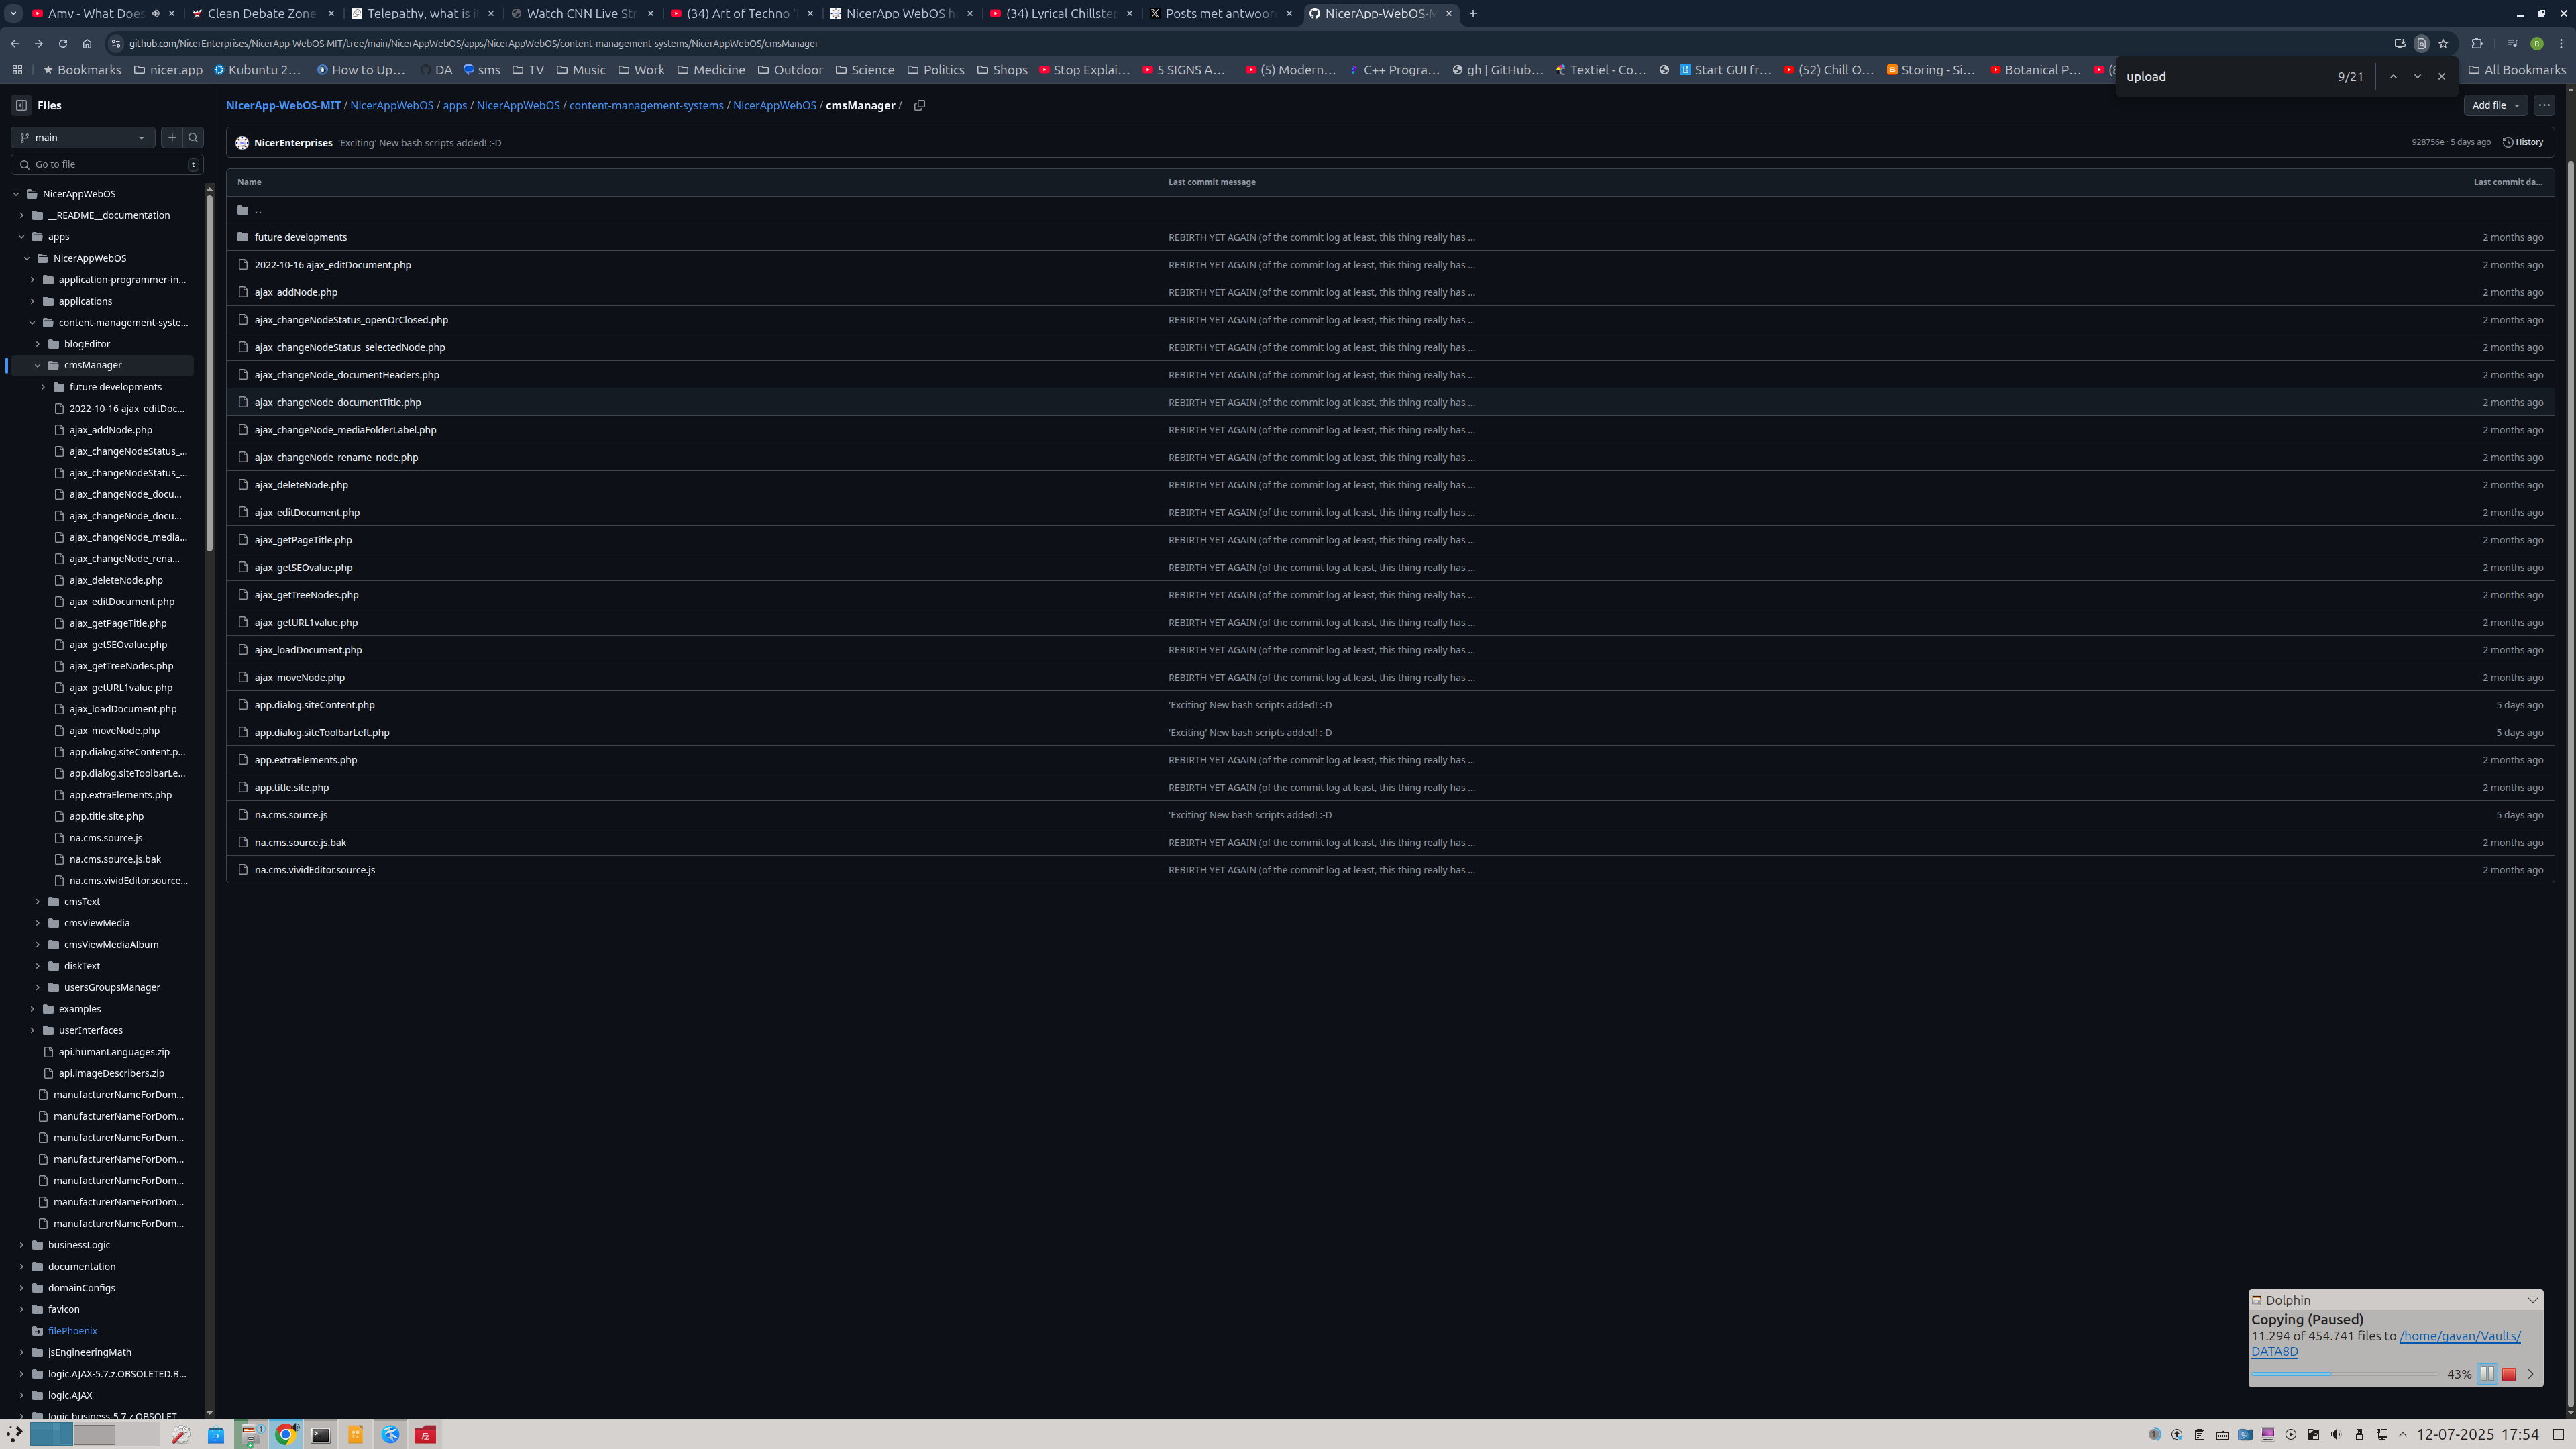The width and height of the screenshot is (2576, 1449).
Task: Open ajax_addNode.php in the file list
Action: tap(296, 293)
